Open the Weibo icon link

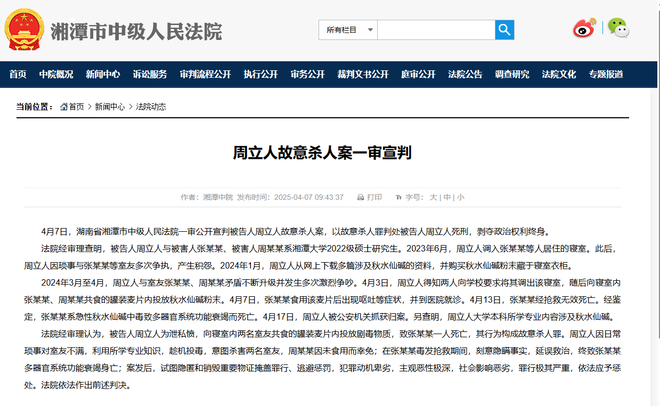click(x=585, y=28)
